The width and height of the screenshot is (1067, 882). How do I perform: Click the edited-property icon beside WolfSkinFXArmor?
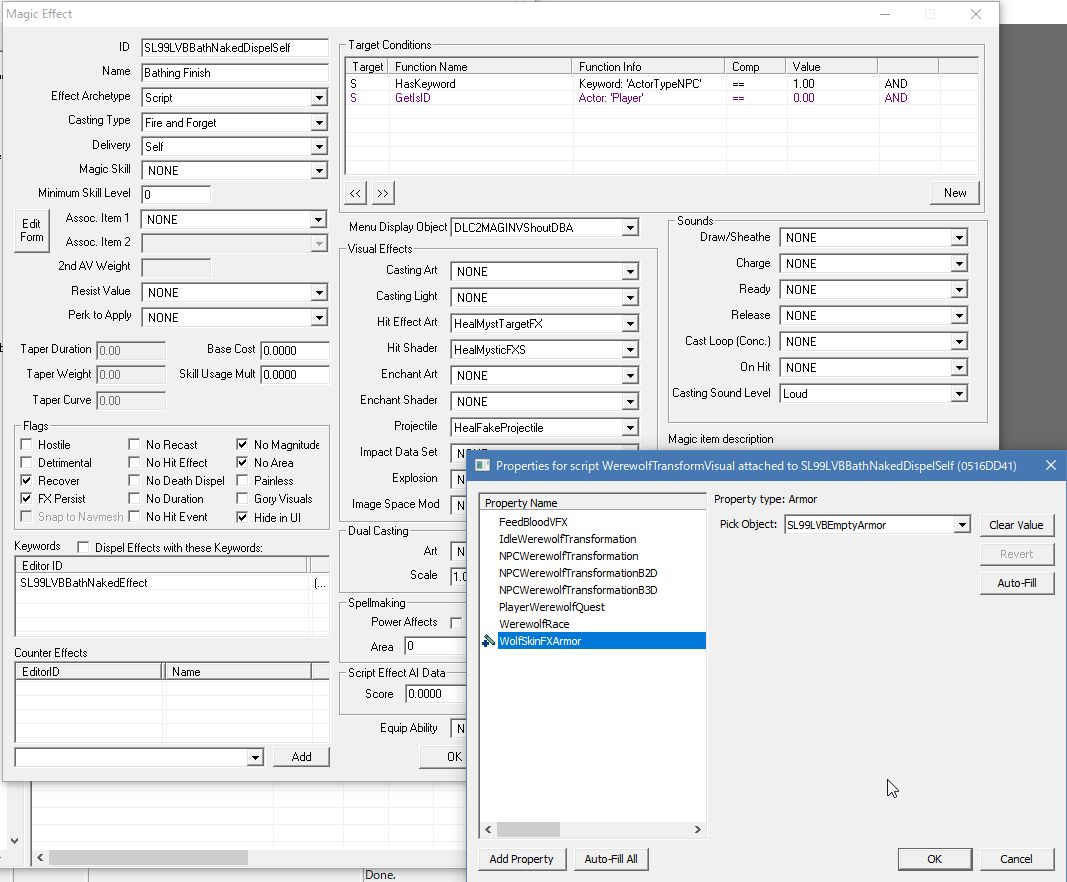(x=488, y=641)
